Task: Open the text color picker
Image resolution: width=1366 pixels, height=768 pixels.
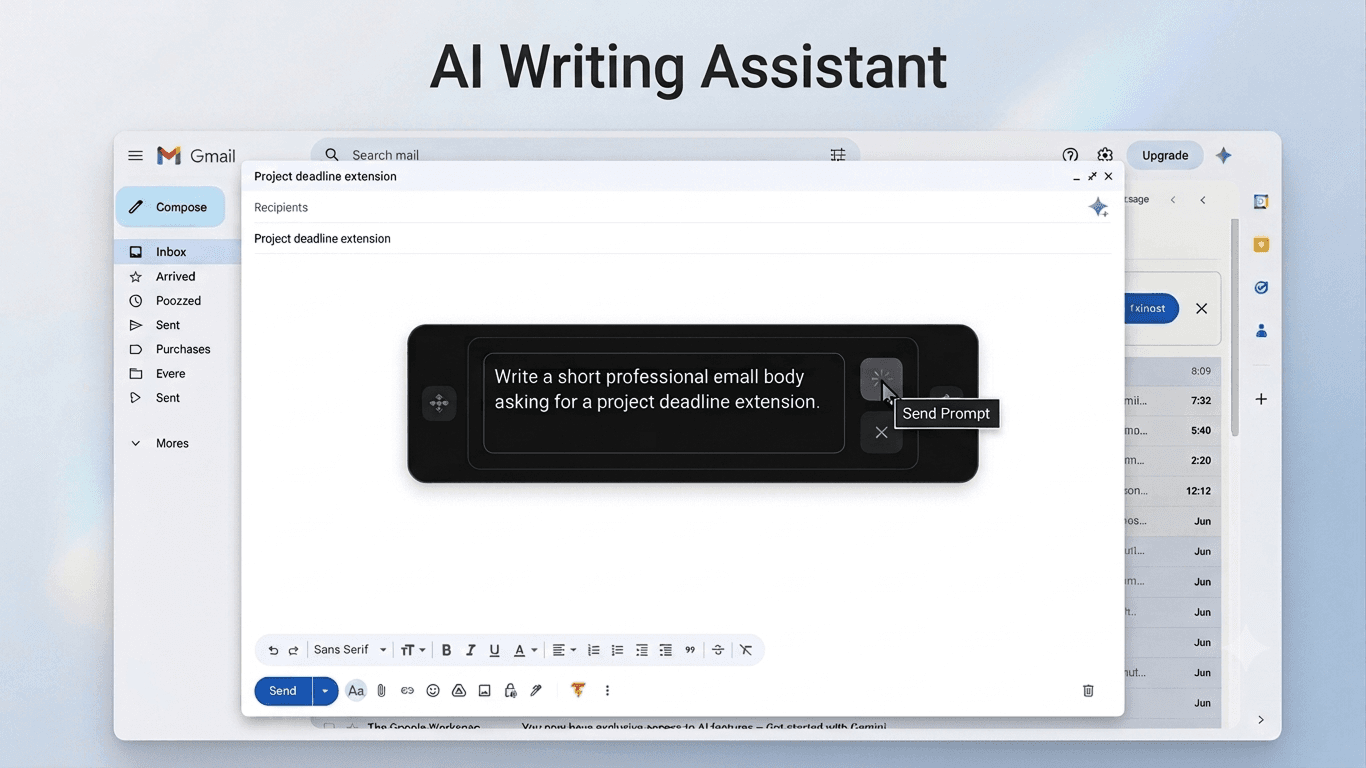Action: (x=525, y=650)
